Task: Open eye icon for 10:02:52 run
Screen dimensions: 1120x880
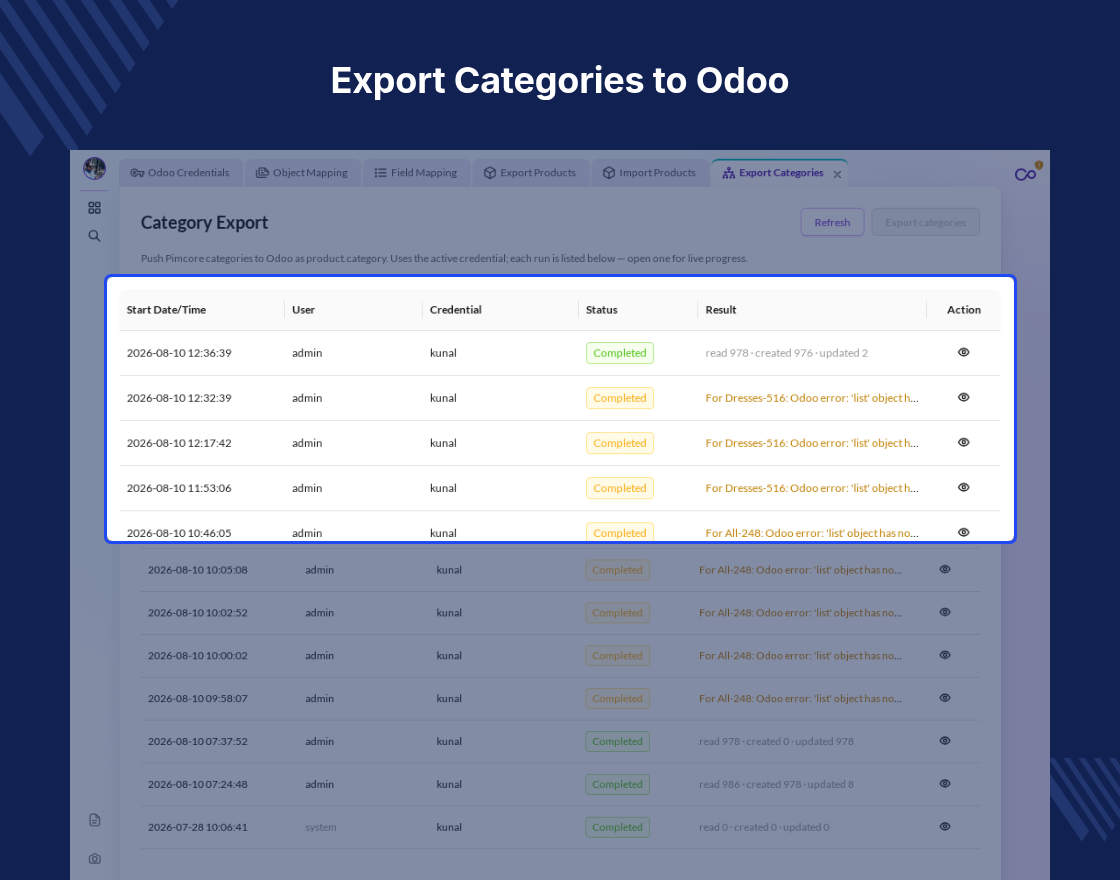Action: [945, 612]
